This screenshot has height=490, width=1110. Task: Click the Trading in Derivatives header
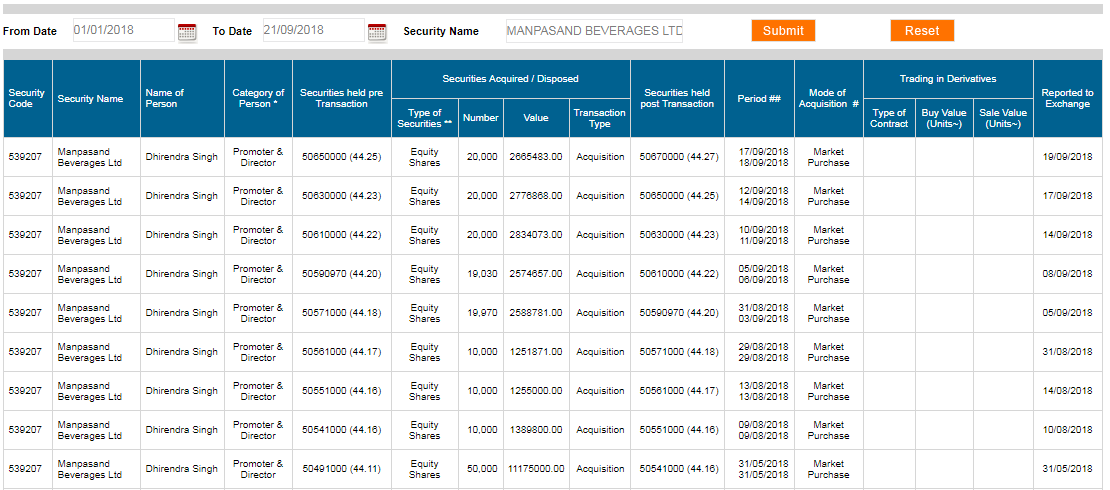pos(947,79)
